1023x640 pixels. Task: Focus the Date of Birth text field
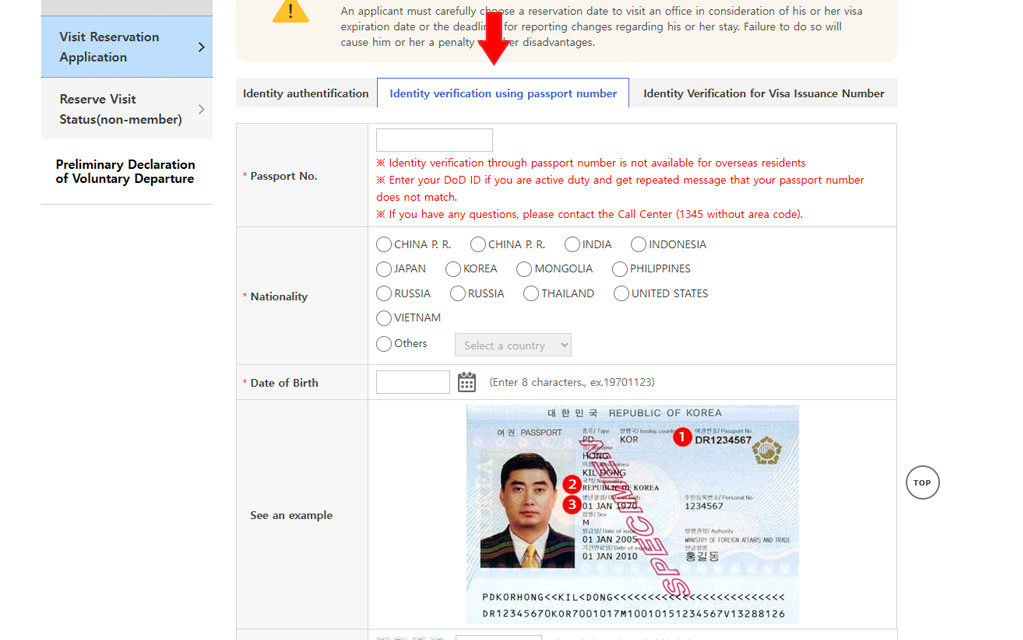point(412,382)
